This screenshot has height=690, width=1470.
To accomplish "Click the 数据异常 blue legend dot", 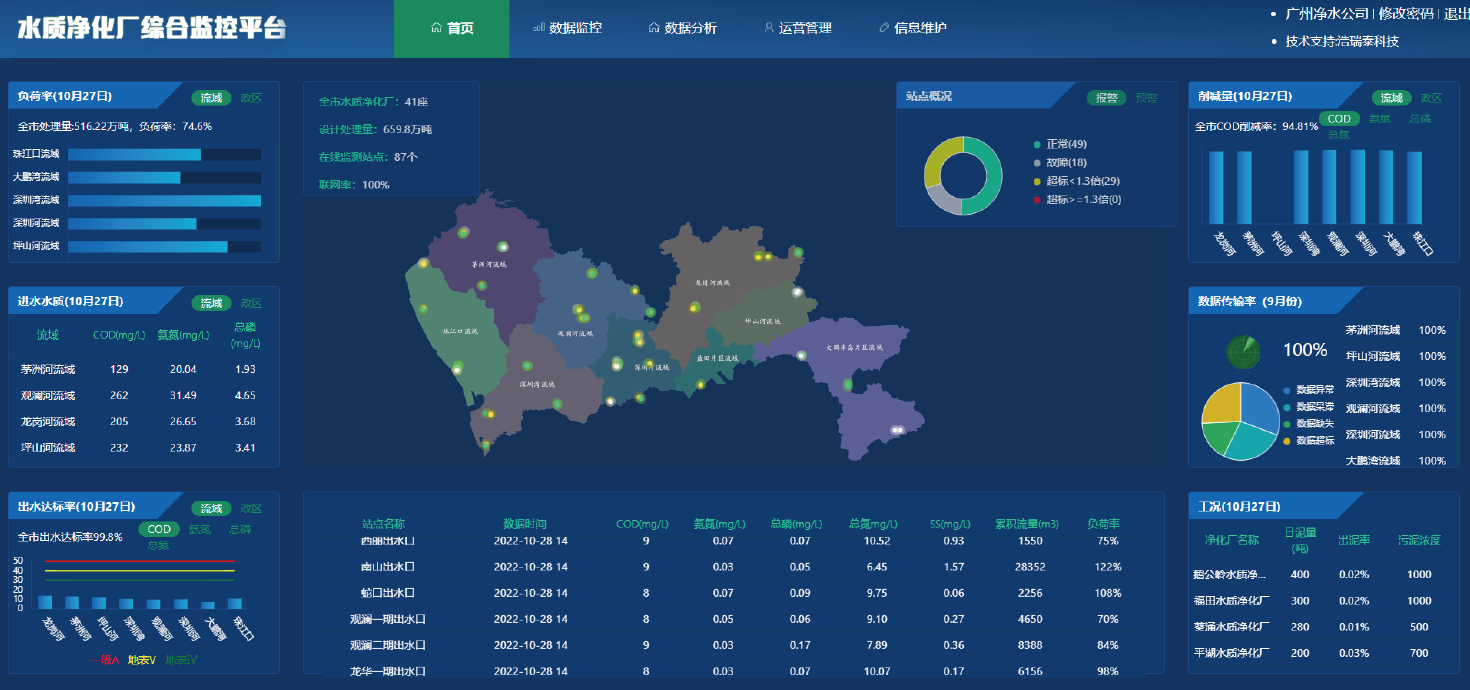I will pyautogui.click(x=1286, y=389).
